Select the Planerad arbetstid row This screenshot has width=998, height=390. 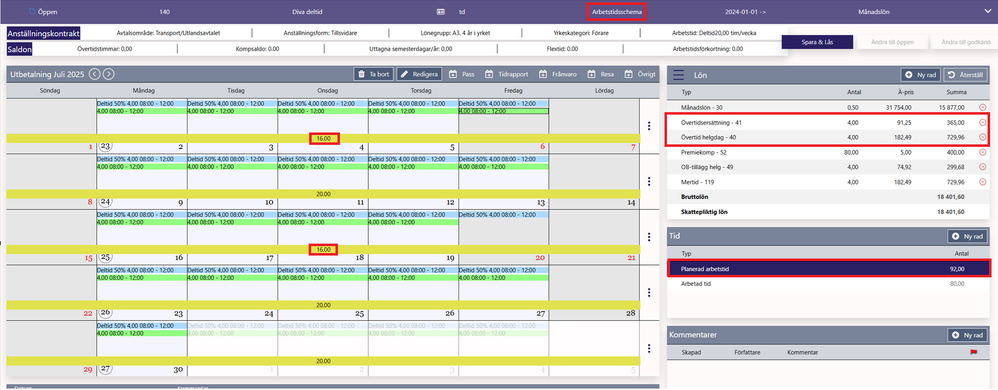point(829,269)
